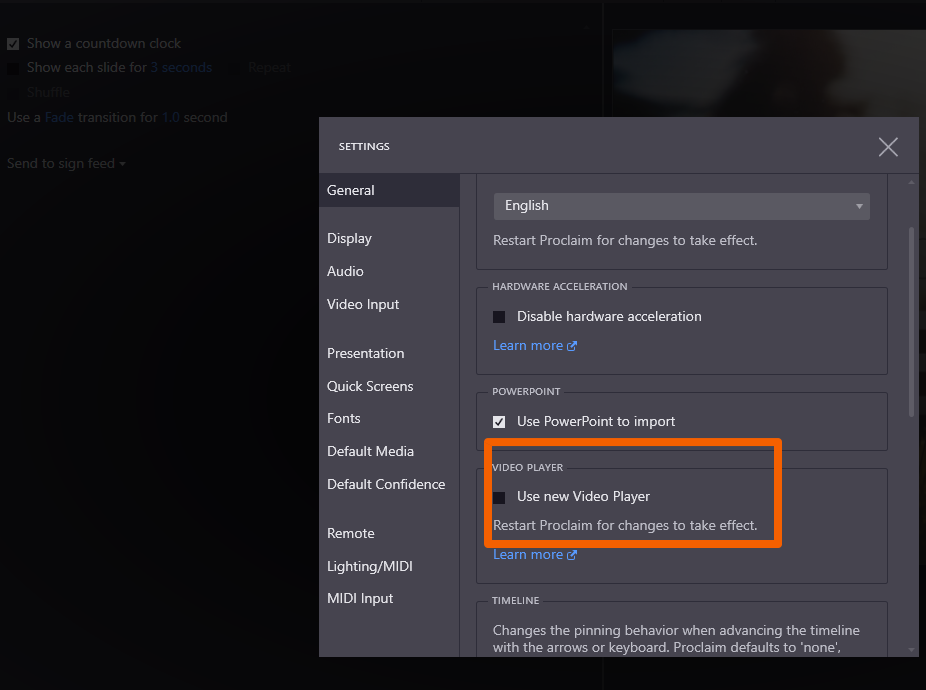Click the 3 seconds duration link
Viewport: 926px width, 690px height.
[x=181, y=67]
